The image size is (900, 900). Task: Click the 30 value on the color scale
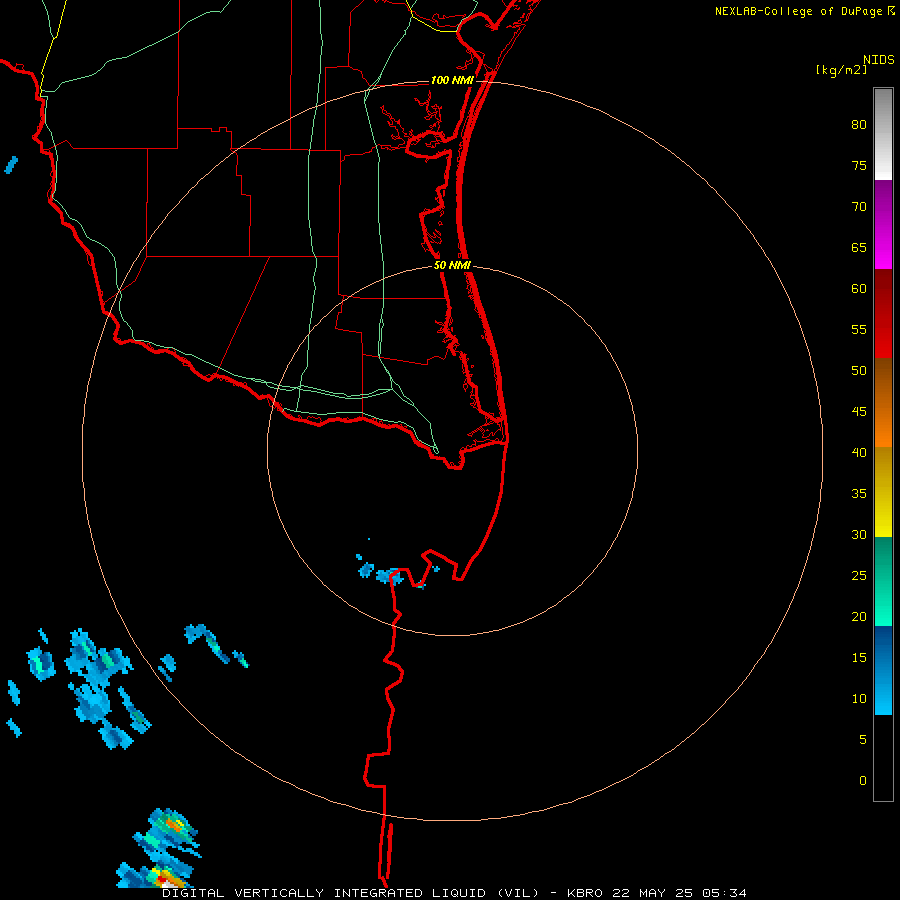point(859,535)
